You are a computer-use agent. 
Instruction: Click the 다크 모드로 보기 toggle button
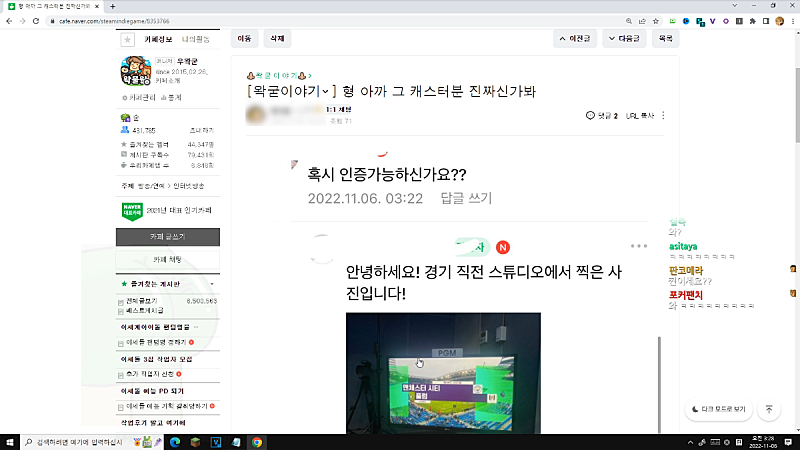coord(718,409)
